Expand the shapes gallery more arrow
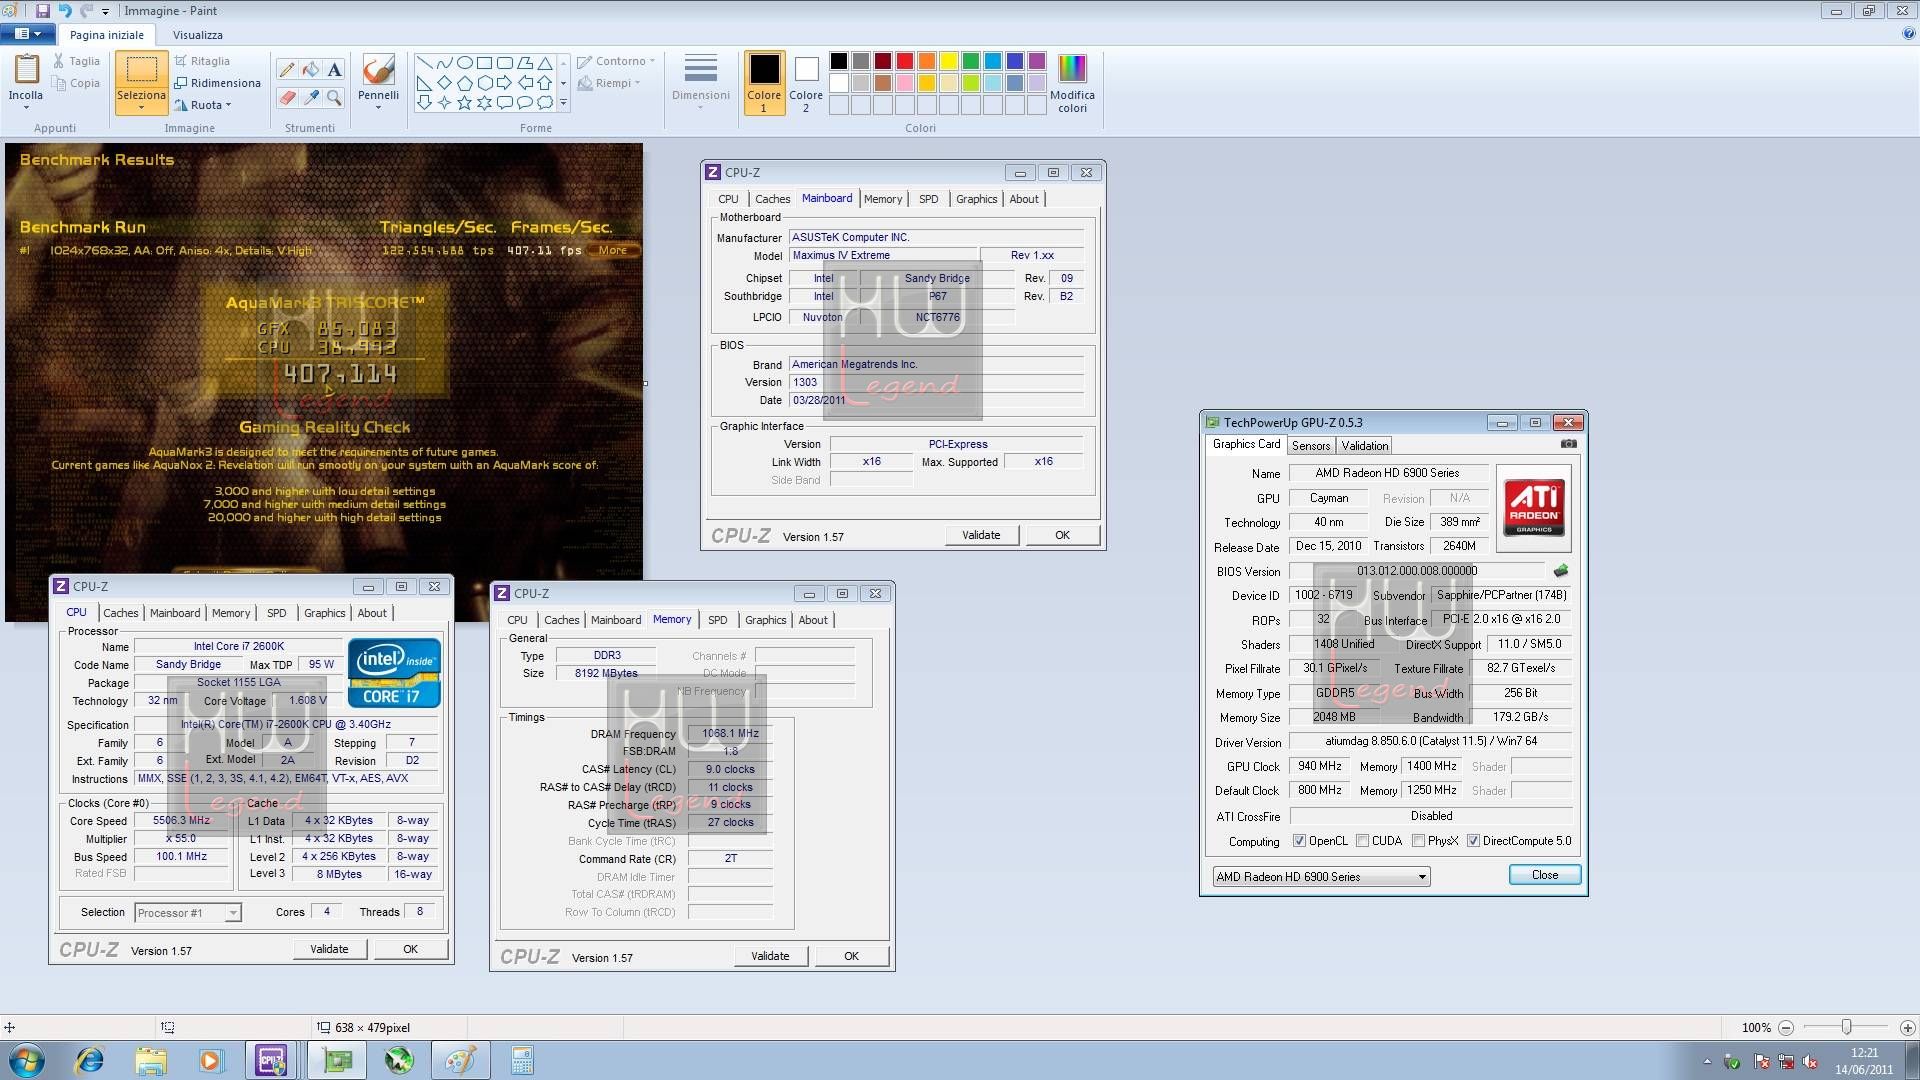This screenshot has height=1080, width=1920. [564, 102]
